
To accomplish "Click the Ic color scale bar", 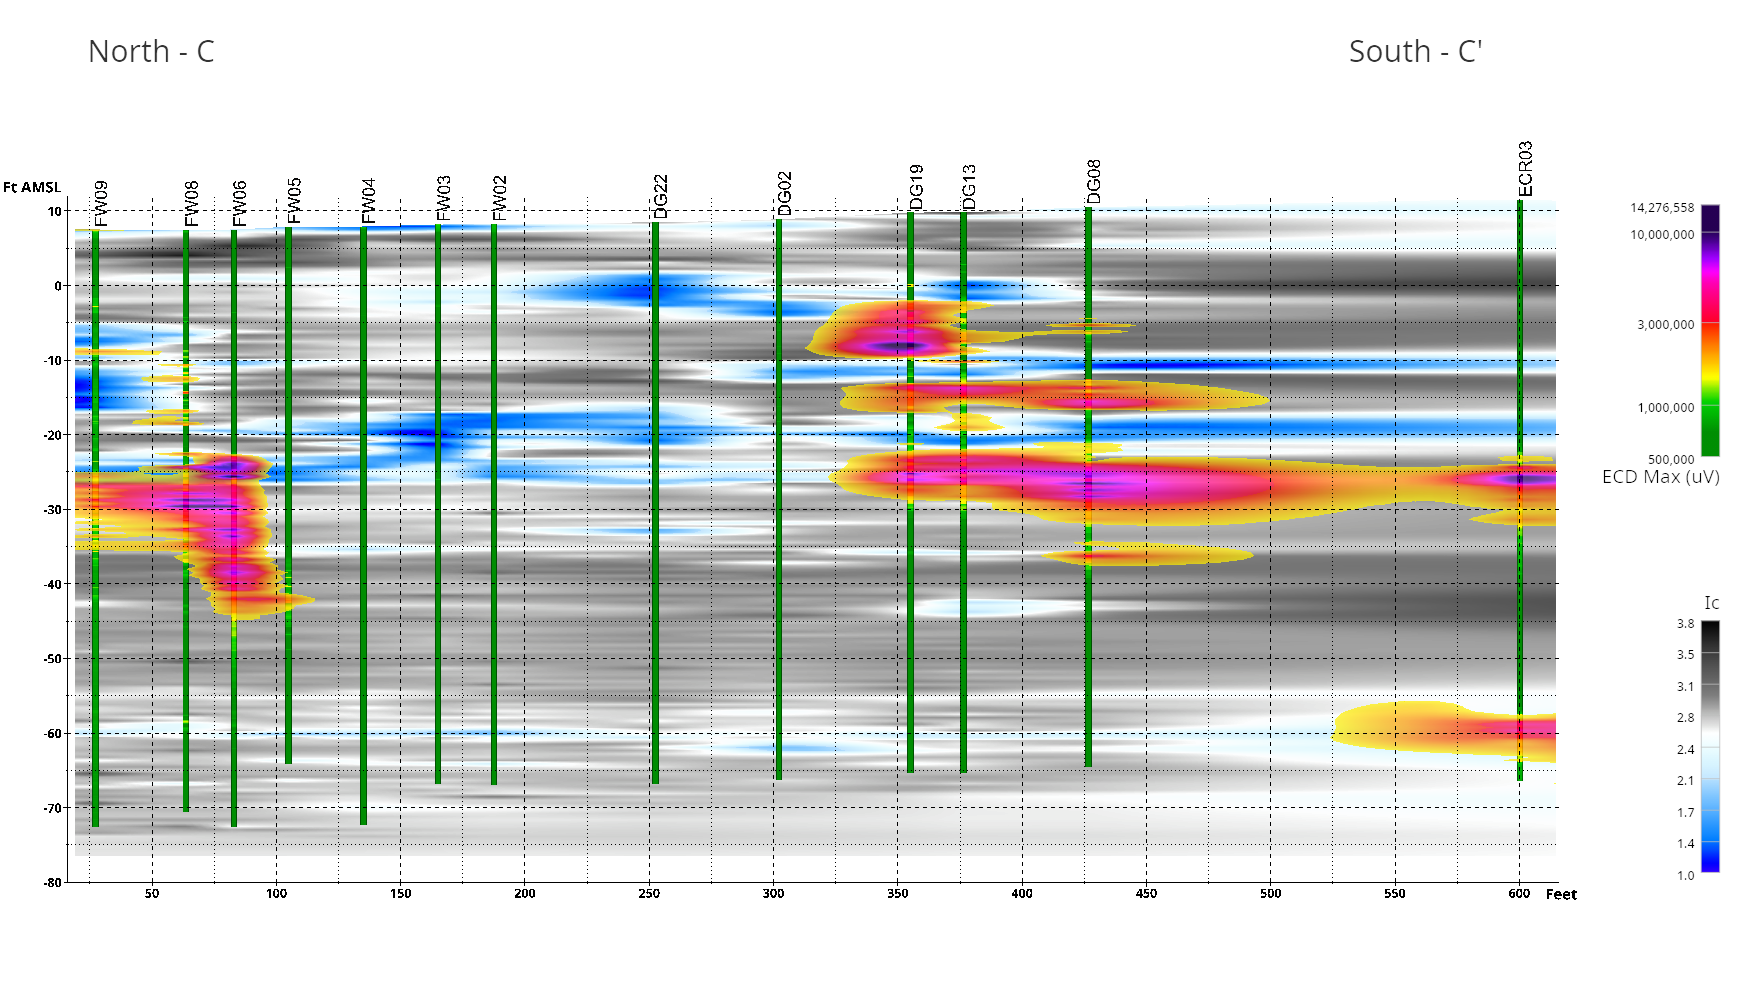I will (x=1710, y=747).
